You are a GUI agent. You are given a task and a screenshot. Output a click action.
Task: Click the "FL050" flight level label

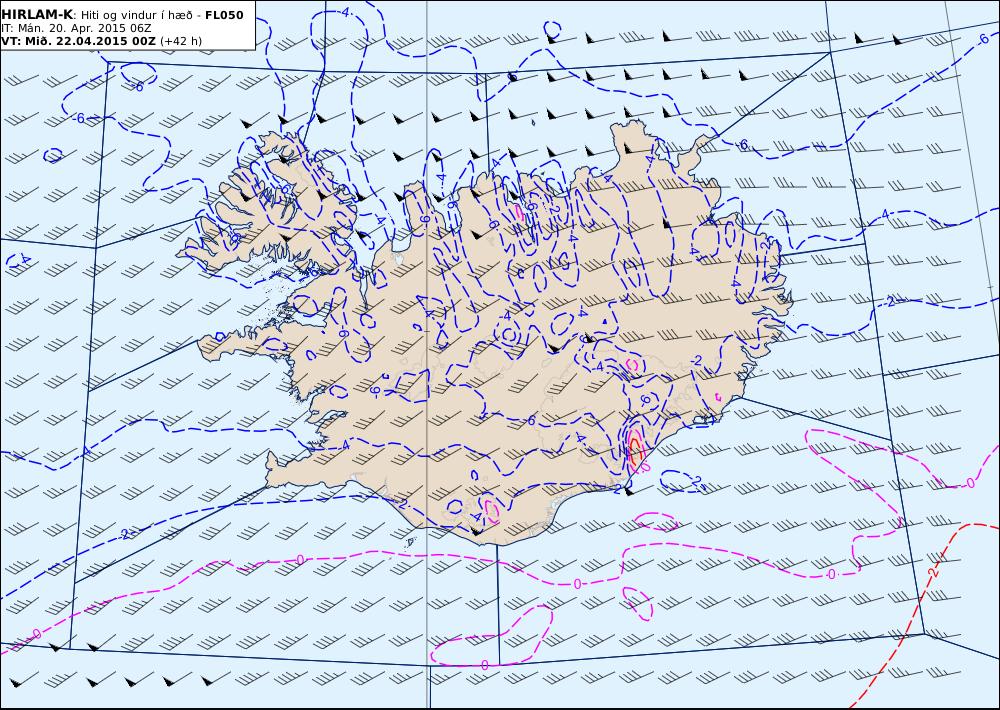[224, 15]
